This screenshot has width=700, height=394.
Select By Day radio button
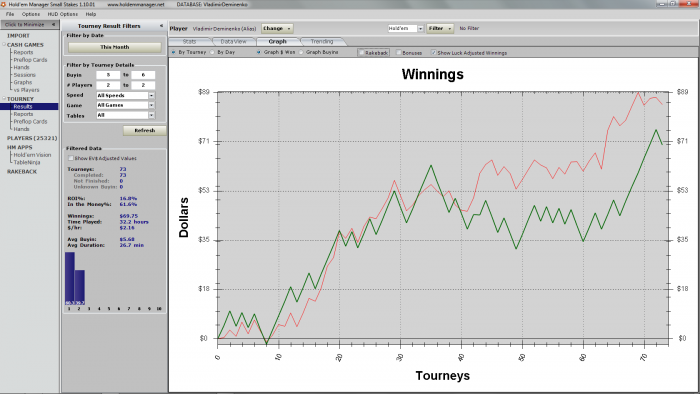(x=212, y=52)
